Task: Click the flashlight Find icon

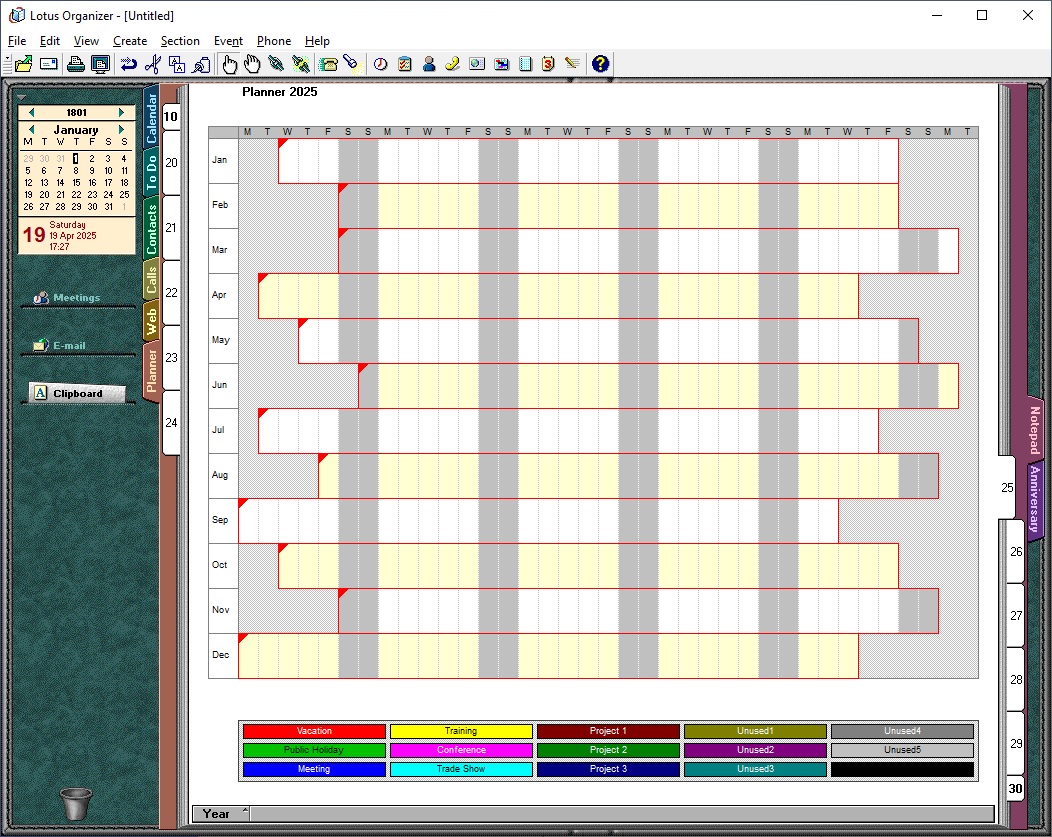Action: [x=351, y=64]
